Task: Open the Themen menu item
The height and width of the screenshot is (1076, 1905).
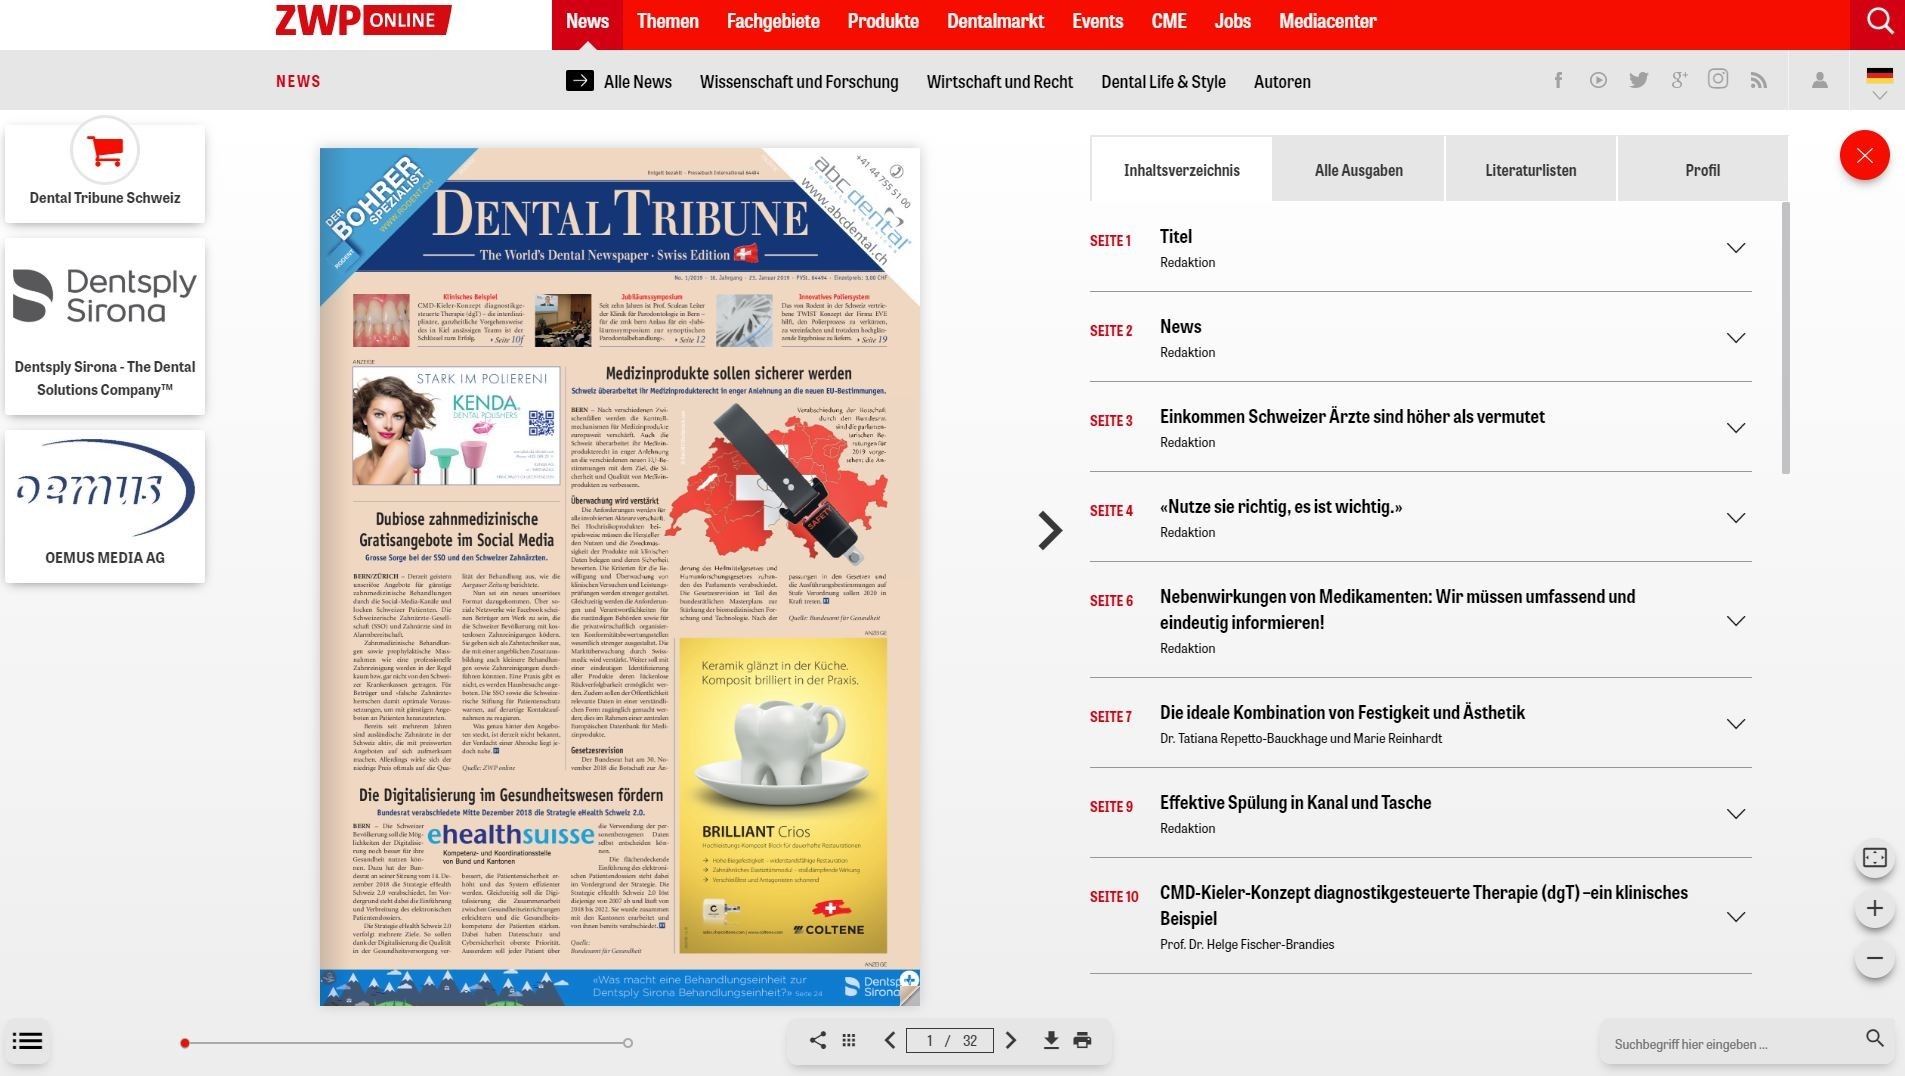Action: (x=668, y=21)
